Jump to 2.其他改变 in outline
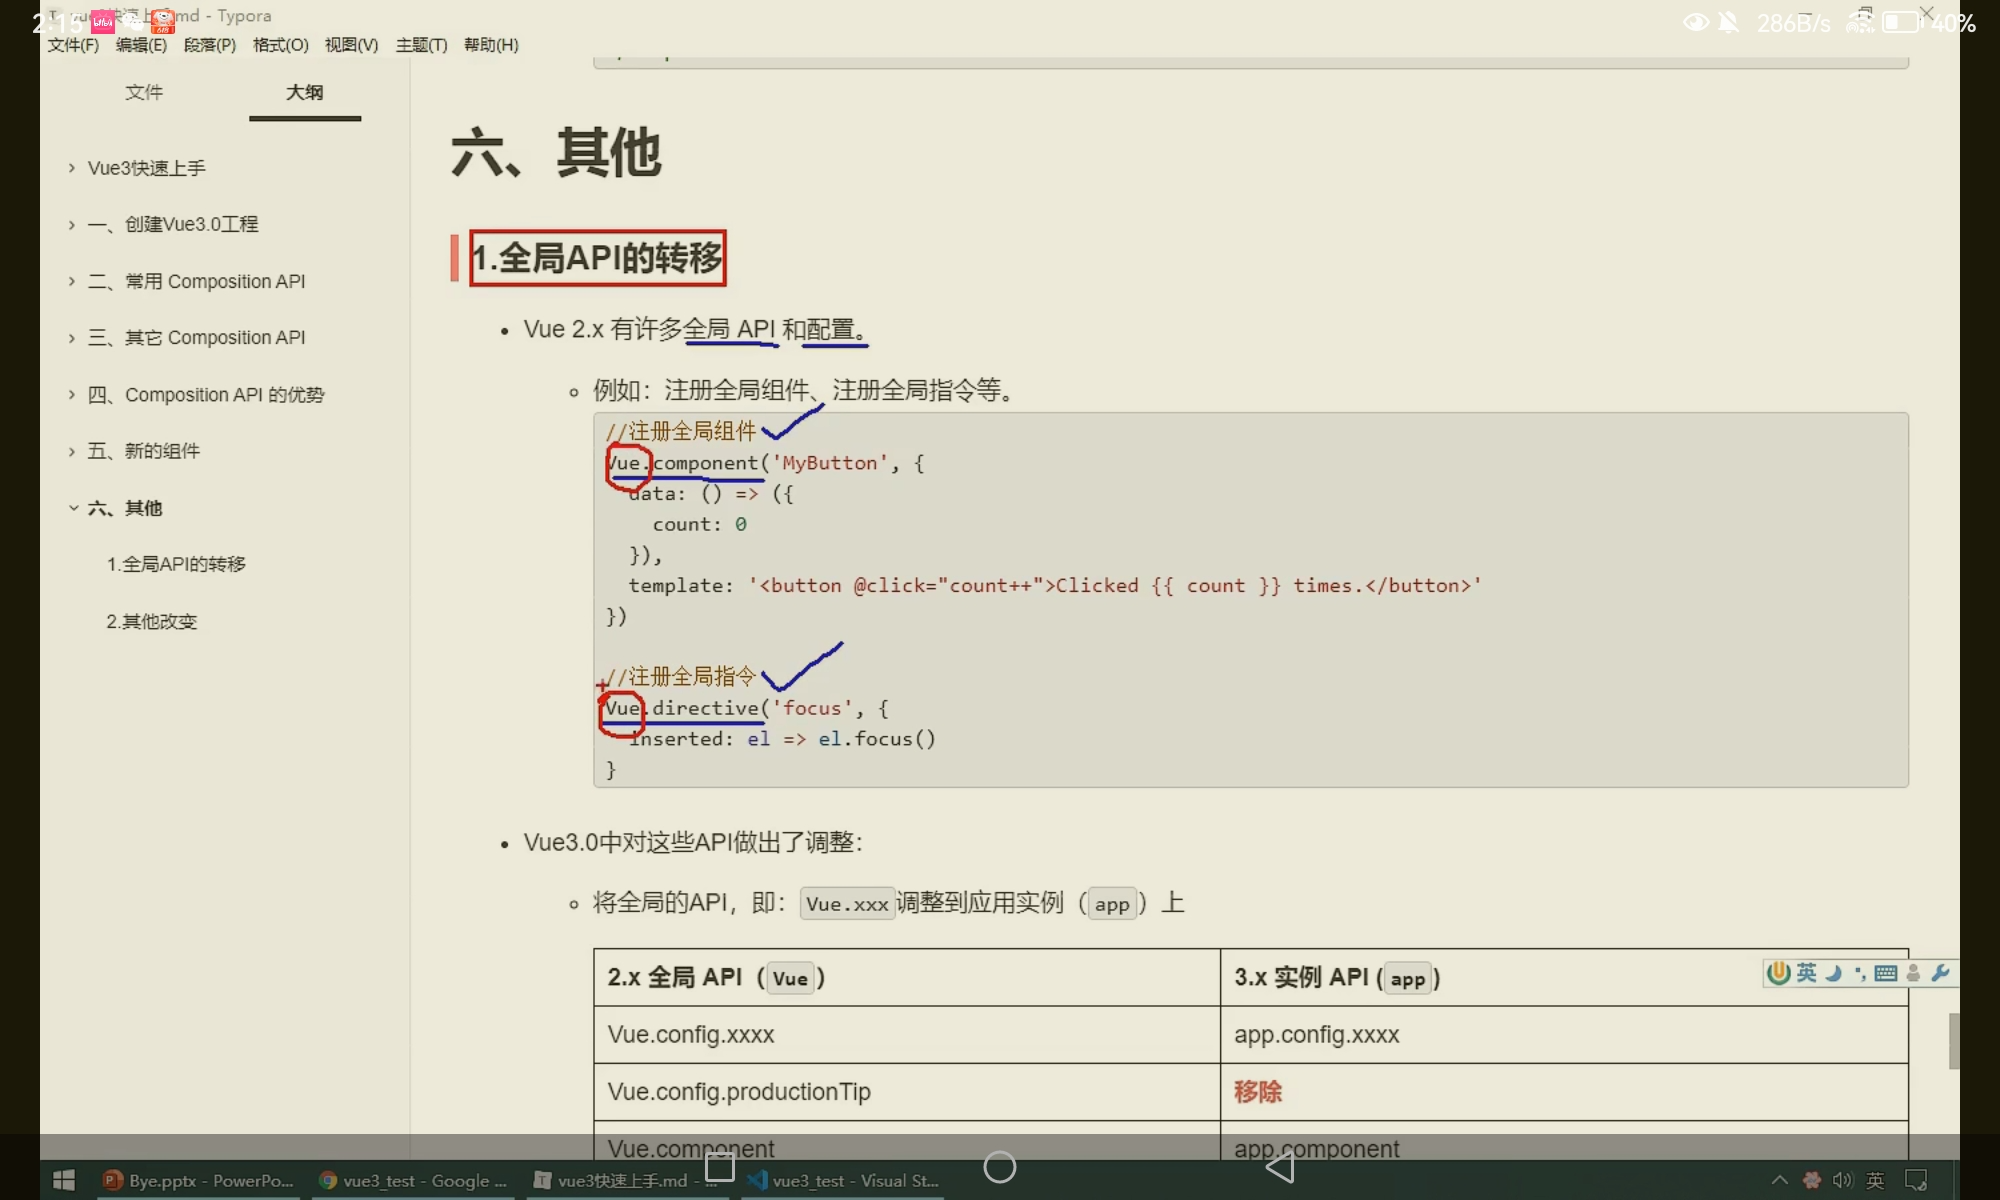Viewport: 2000px width, 1200px height. (x=152, y=622)
